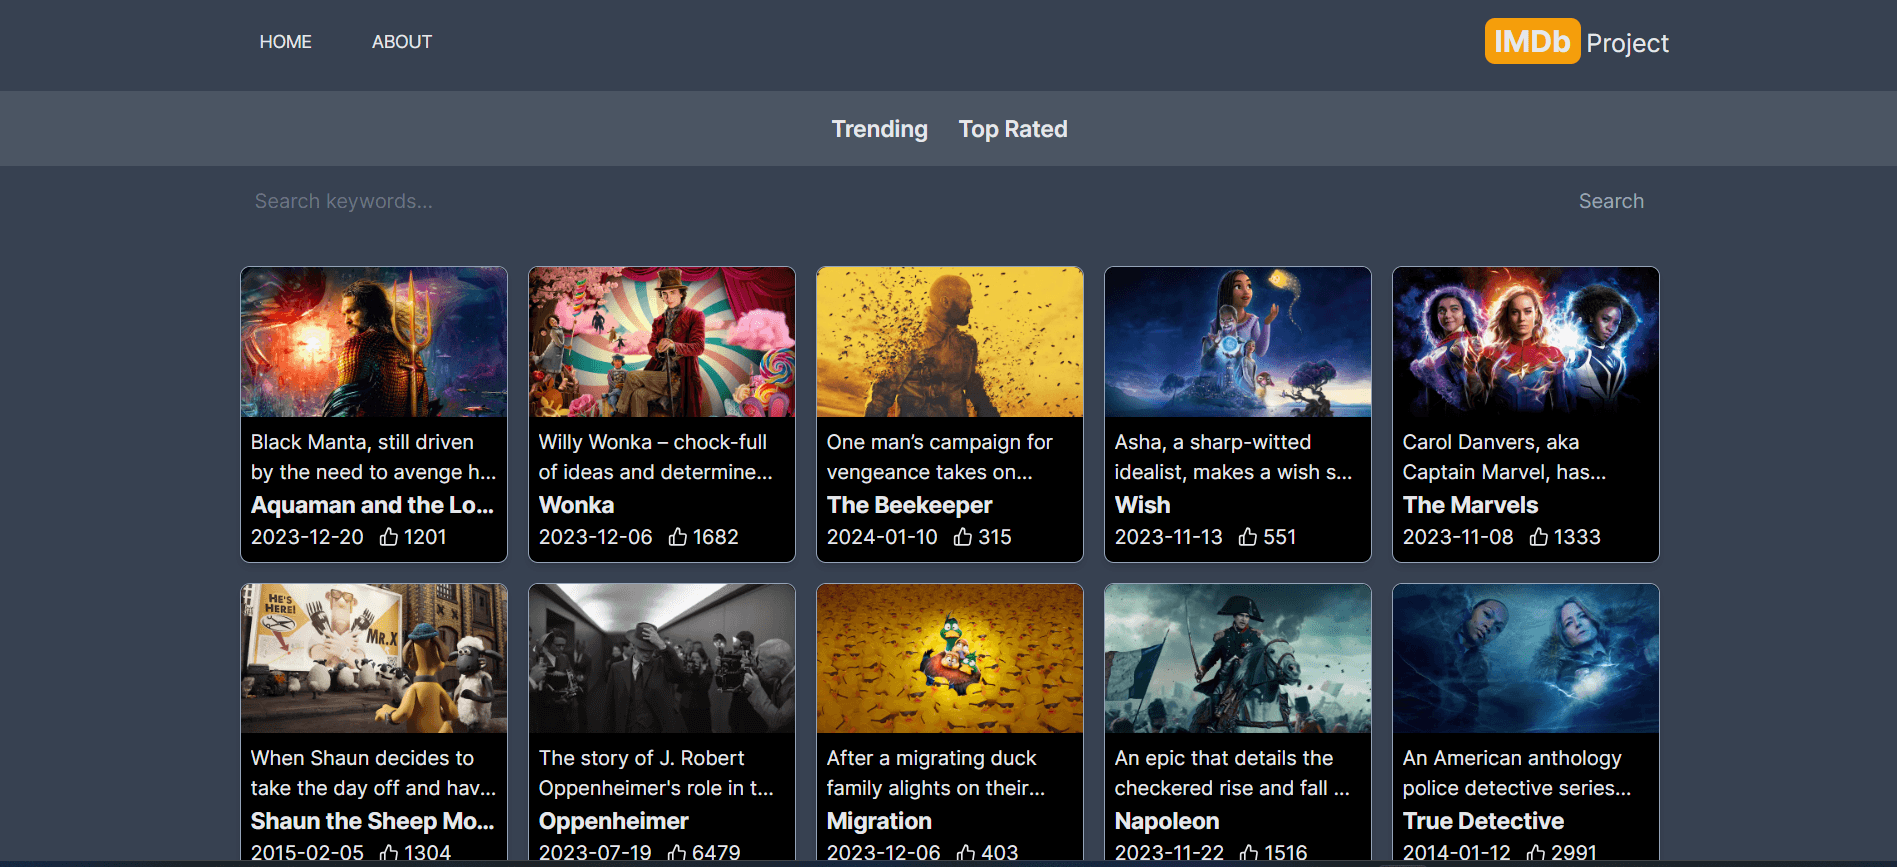Click the 'Shaun the Sheep Mo...' title
The image size is (1897, 867).
(372, 821)
